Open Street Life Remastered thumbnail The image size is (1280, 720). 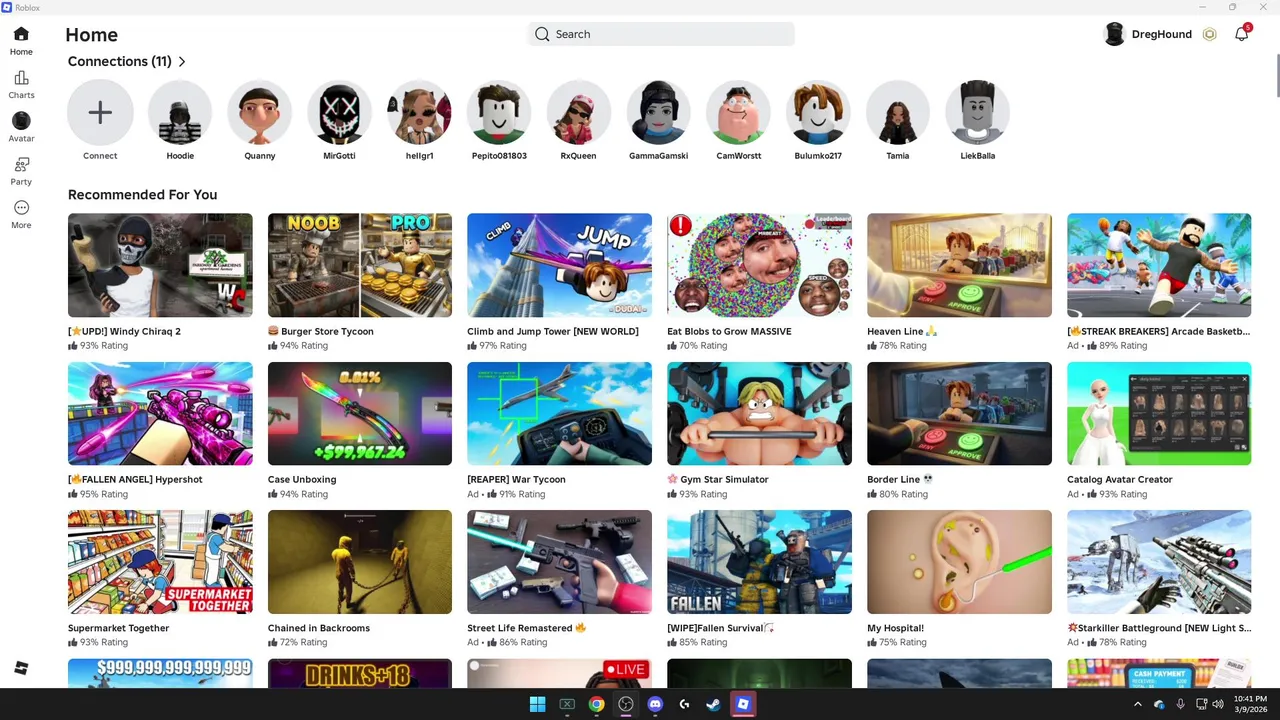tap(559, 562)
